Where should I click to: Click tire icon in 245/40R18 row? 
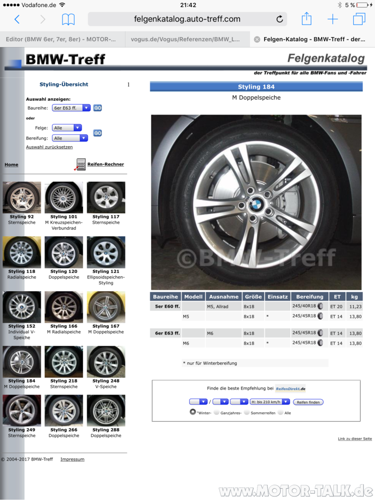tap(320, 306)
